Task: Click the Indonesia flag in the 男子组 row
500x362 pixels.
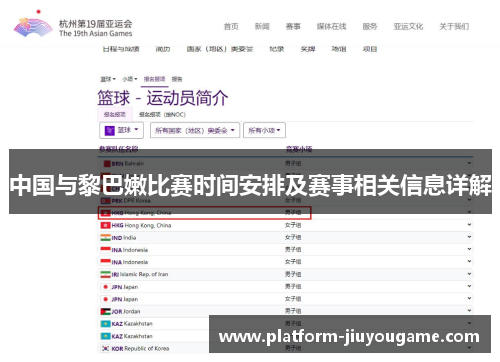Action: click(x=105, y=250)
